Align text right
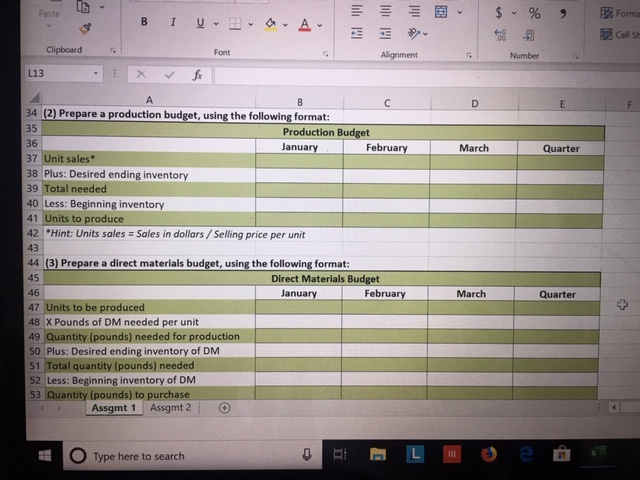This screenshot has height=480, width=640. tap(414, 11)
